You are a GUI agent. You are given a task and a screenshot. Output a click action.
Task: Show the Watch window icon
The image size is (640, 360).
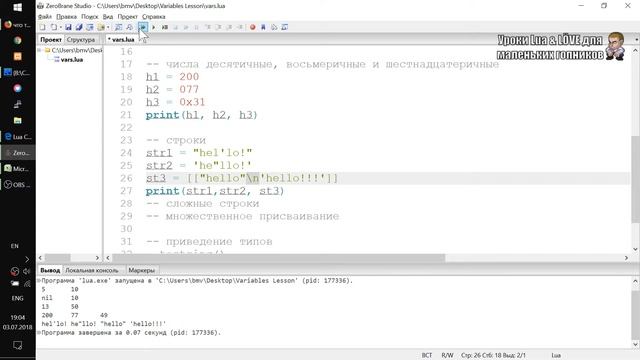(285, 27)
